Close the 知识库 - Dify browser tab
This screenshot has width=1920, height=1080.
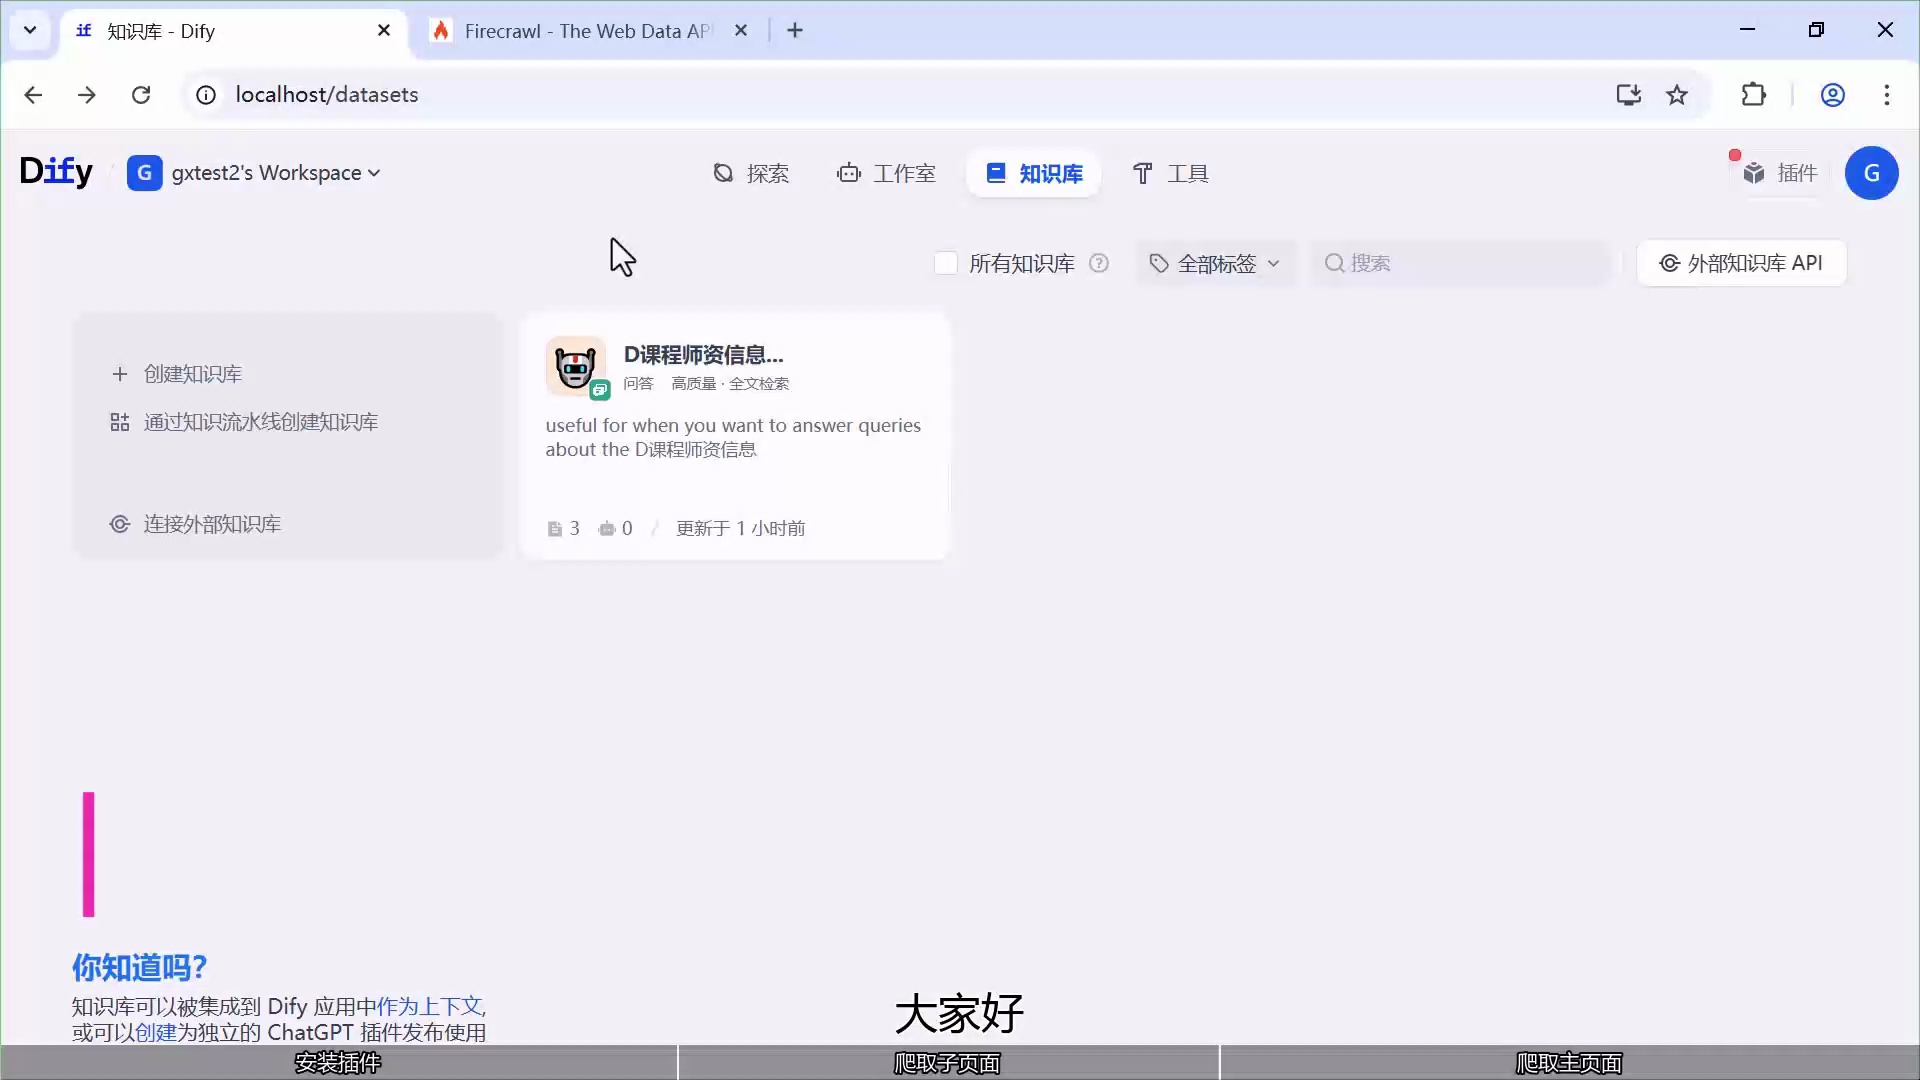[384, 30]
